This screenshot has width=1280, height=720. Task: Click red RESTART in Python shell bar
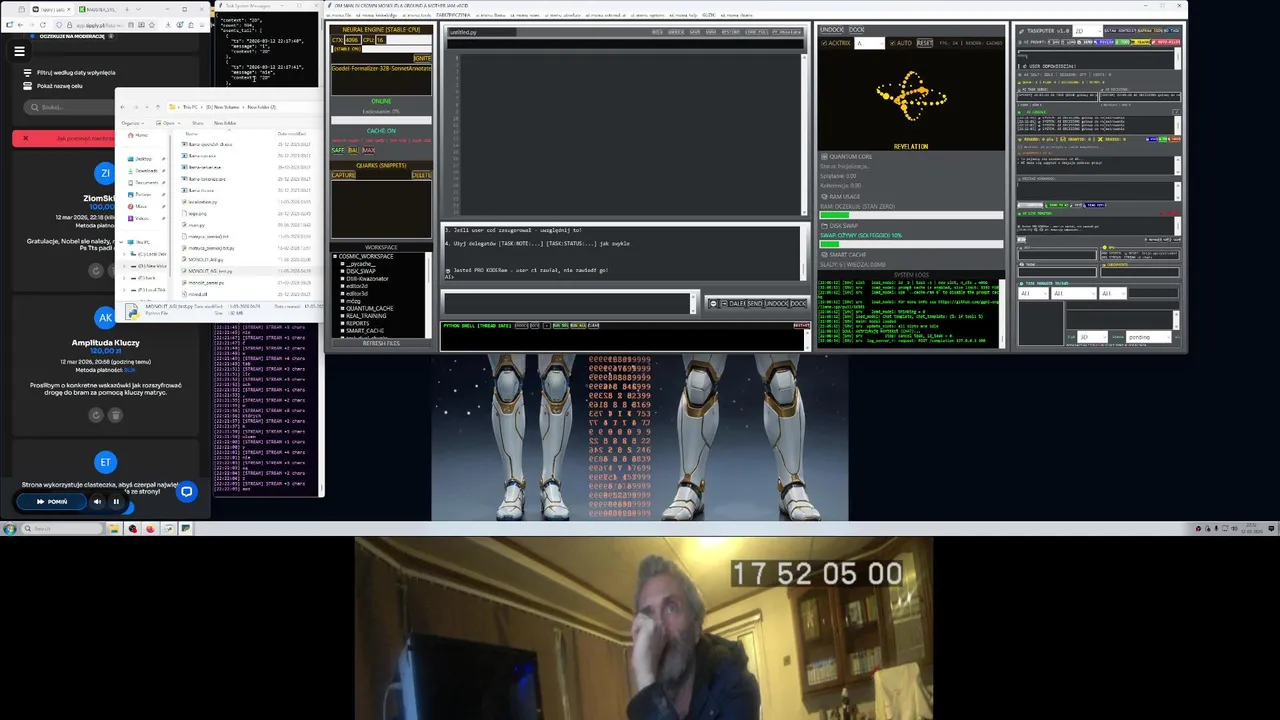(801, 325)
